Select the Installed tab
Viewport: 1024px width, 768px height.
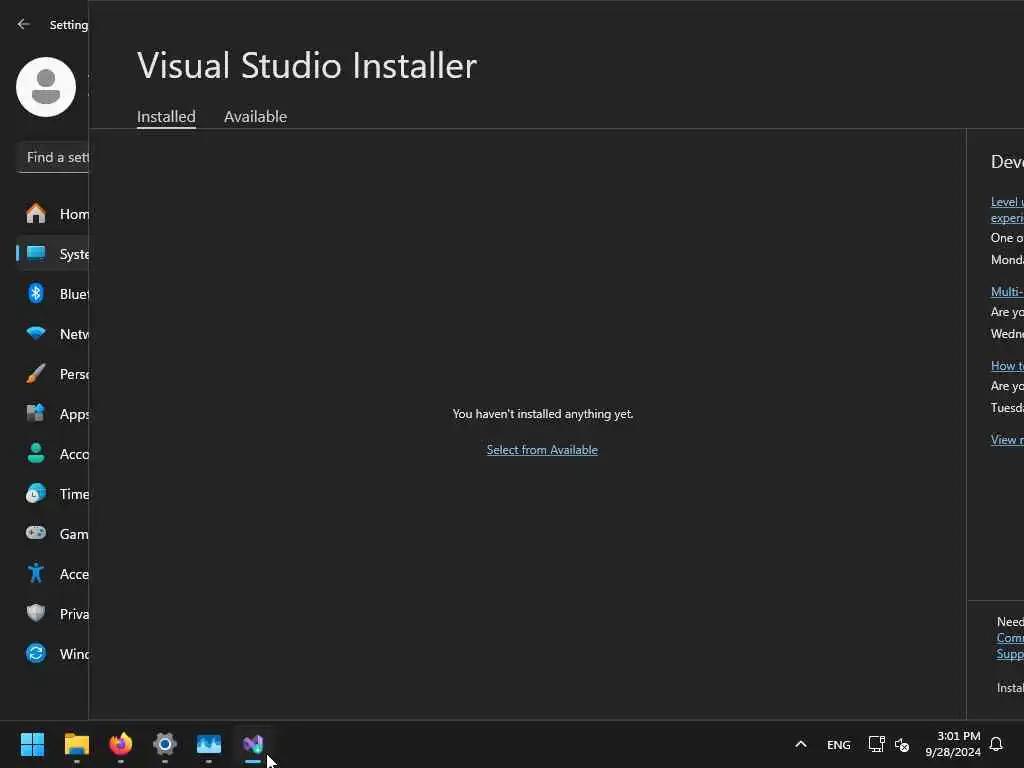tap(166, 116)
